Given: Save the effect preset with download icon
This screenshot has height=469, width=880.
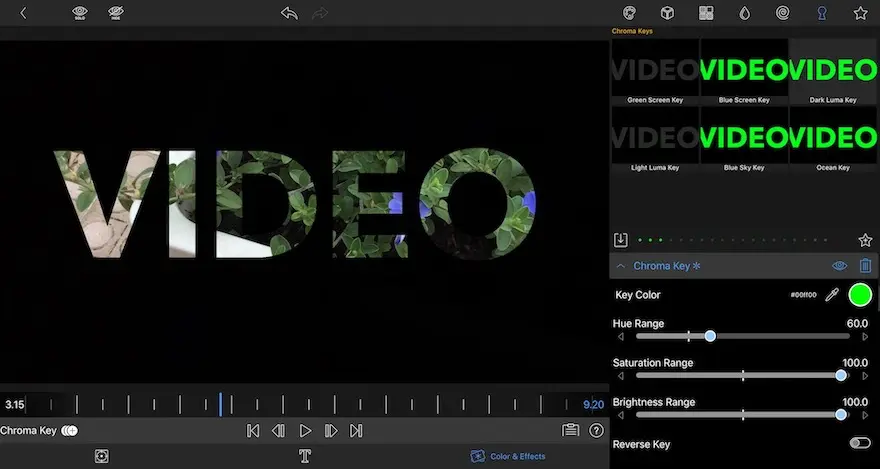Looking at the screenshot, I should tap(620, 240).
